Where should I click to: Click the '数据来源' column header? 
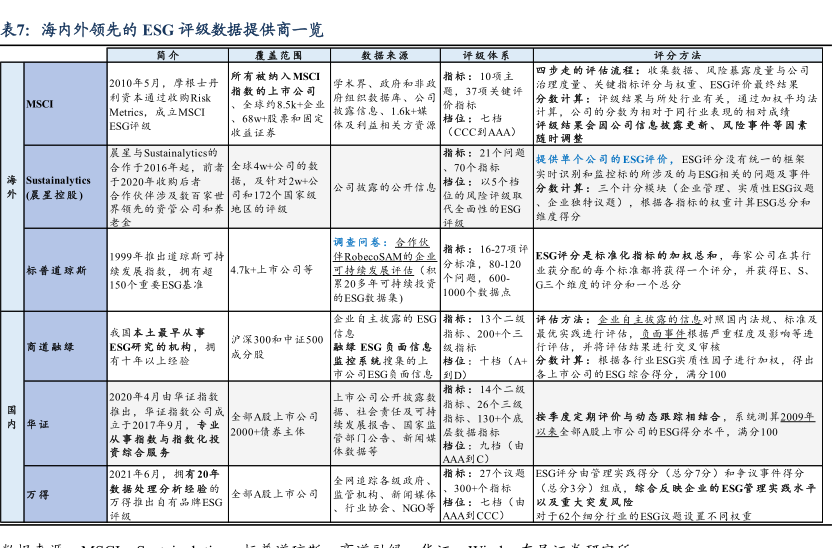(385, 55)
